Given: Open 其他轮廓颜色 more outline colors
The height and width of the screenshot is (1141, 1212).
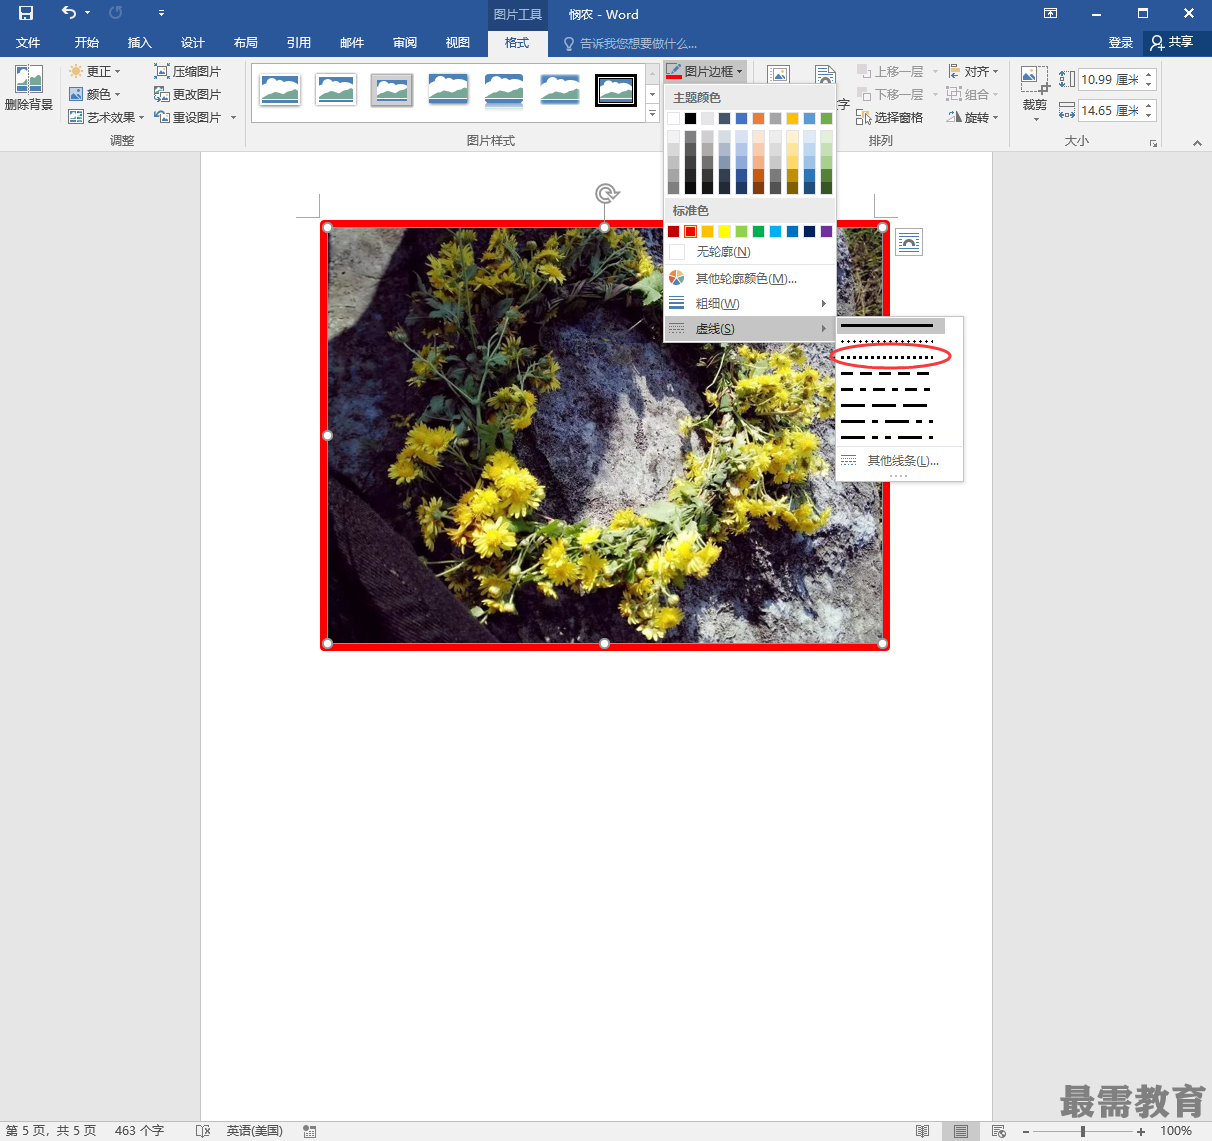Looking at the screenshot, I should (x=749, y=278).
